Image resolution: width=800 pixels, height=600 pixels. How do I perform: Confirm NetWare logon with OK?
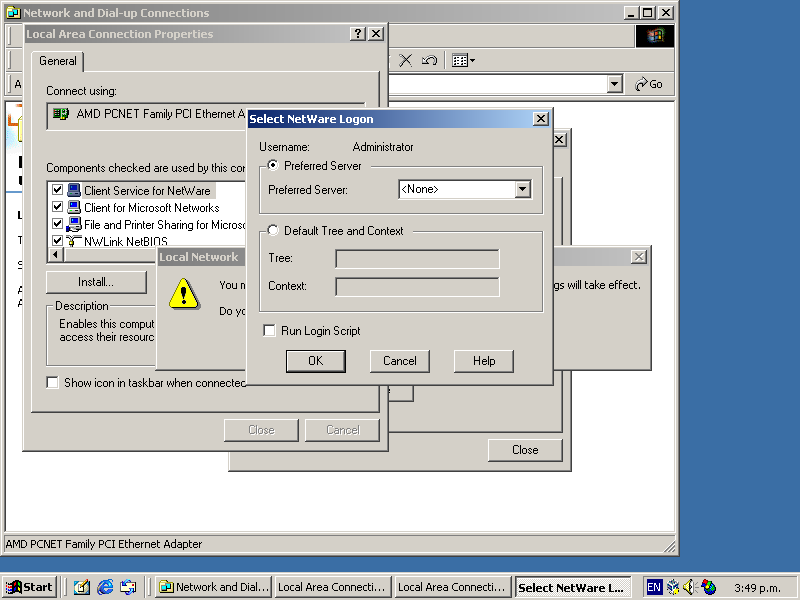click(x=315, y=361)
